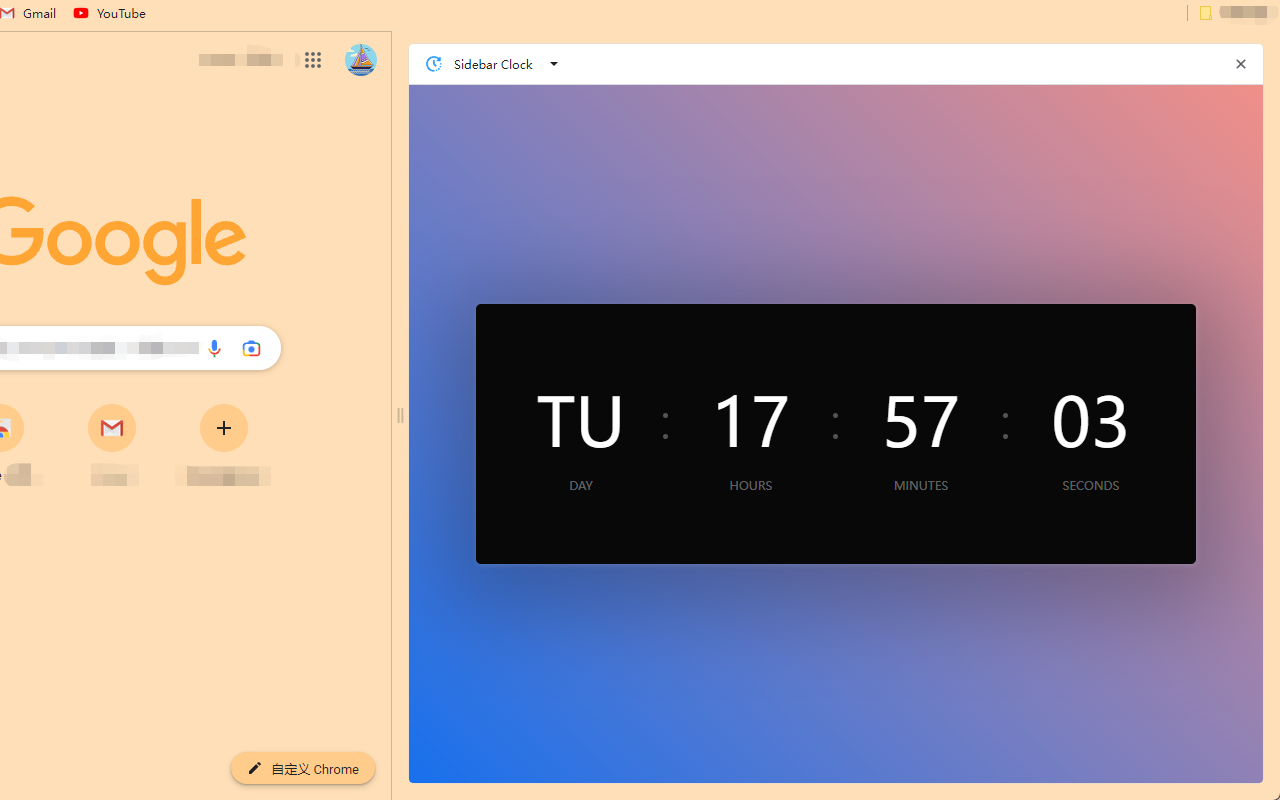Click the yellow note icon near the top-right
Screen dimensions: 1280x800
pyautogui.click(x=1204, y=12)
